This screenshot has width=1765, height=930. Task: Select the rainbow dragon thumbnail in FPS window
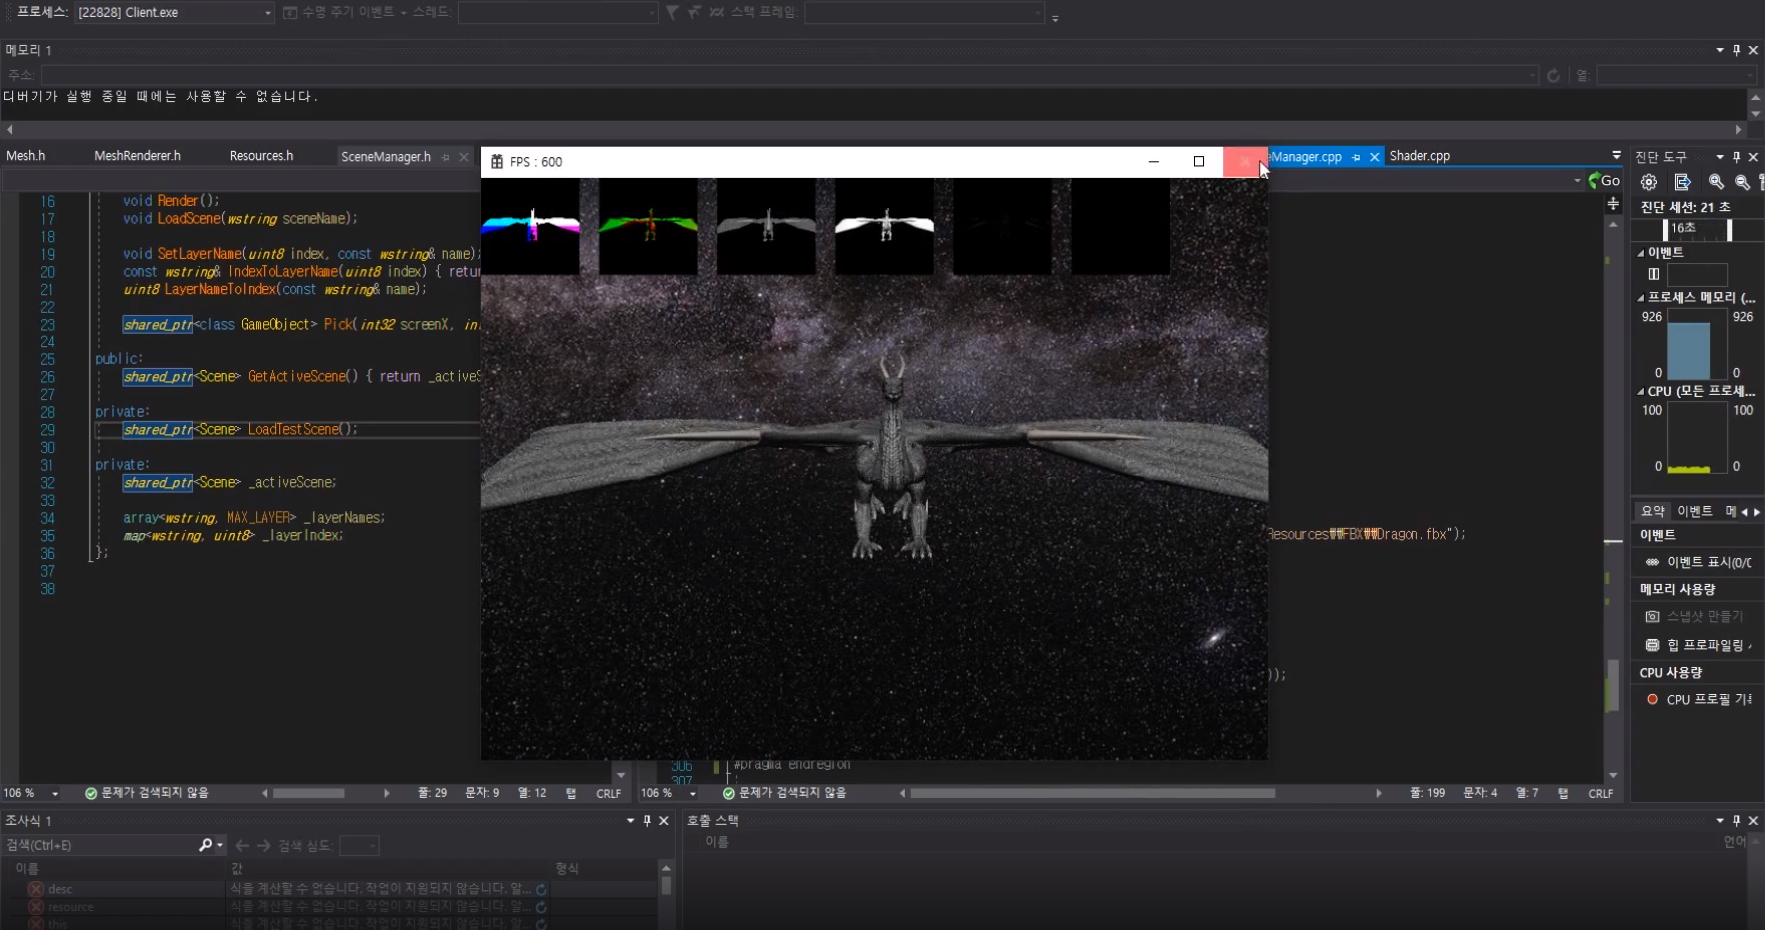[x=531, y=227]
